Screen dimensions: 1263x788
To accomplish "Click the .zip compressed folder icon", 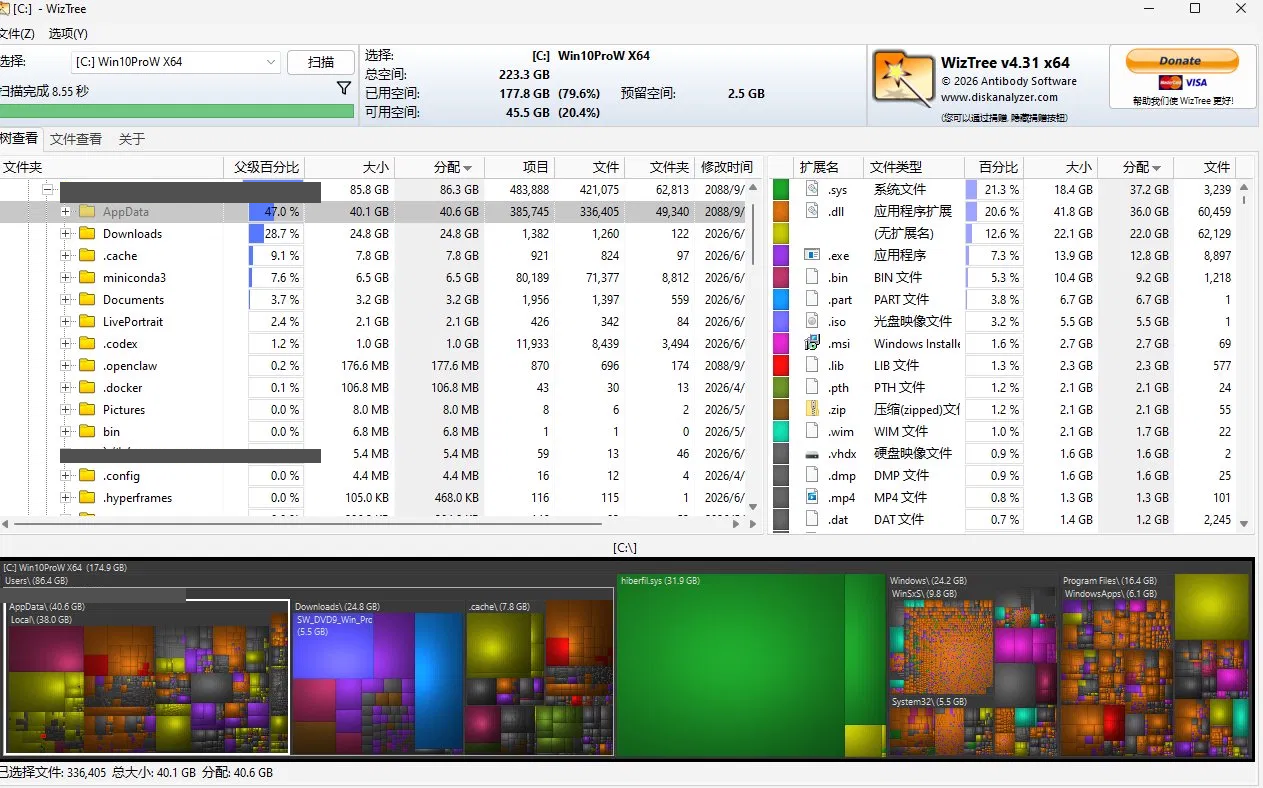I will [x=812, y=409].
